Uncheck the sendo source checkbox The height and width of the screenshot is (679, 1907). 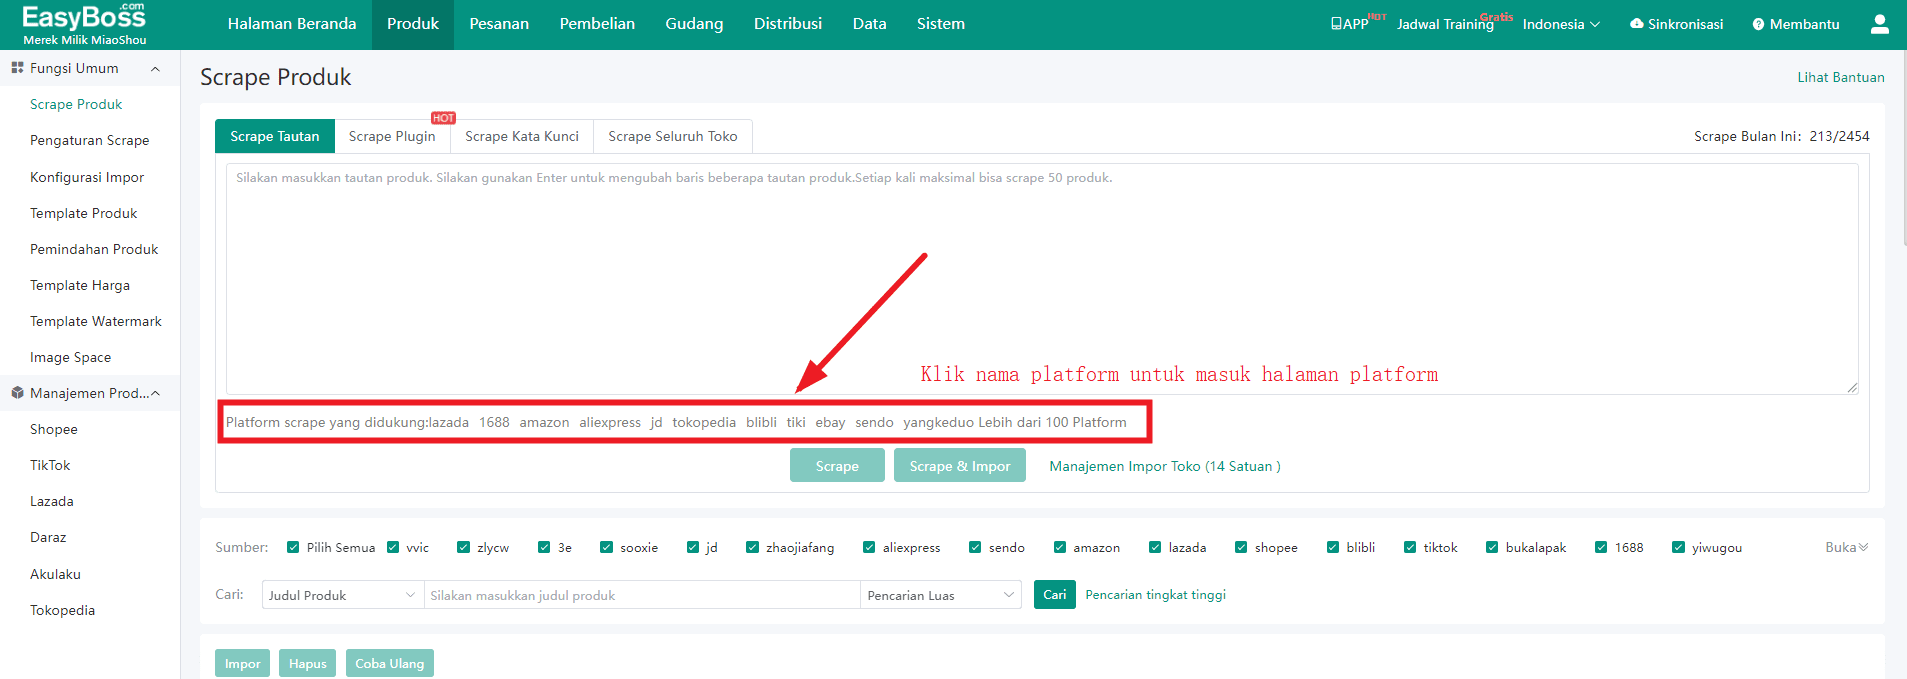pyautogui.click(x=975, y=547)
